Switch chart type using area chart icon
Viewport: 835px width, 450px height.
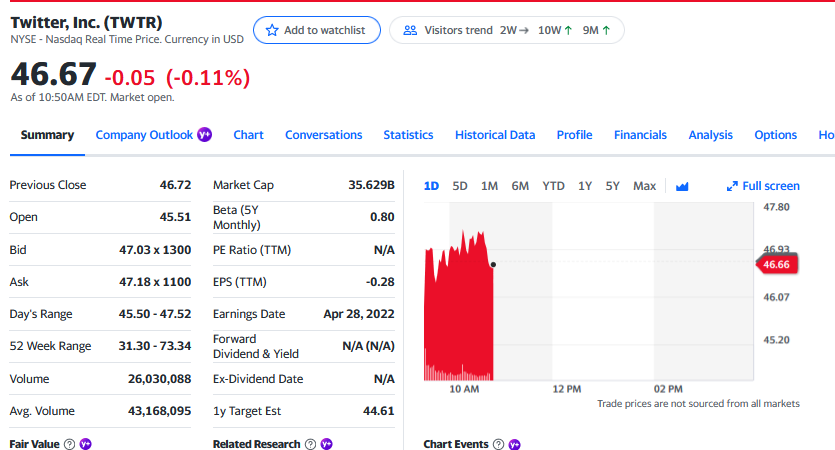[x=682, y=186]
